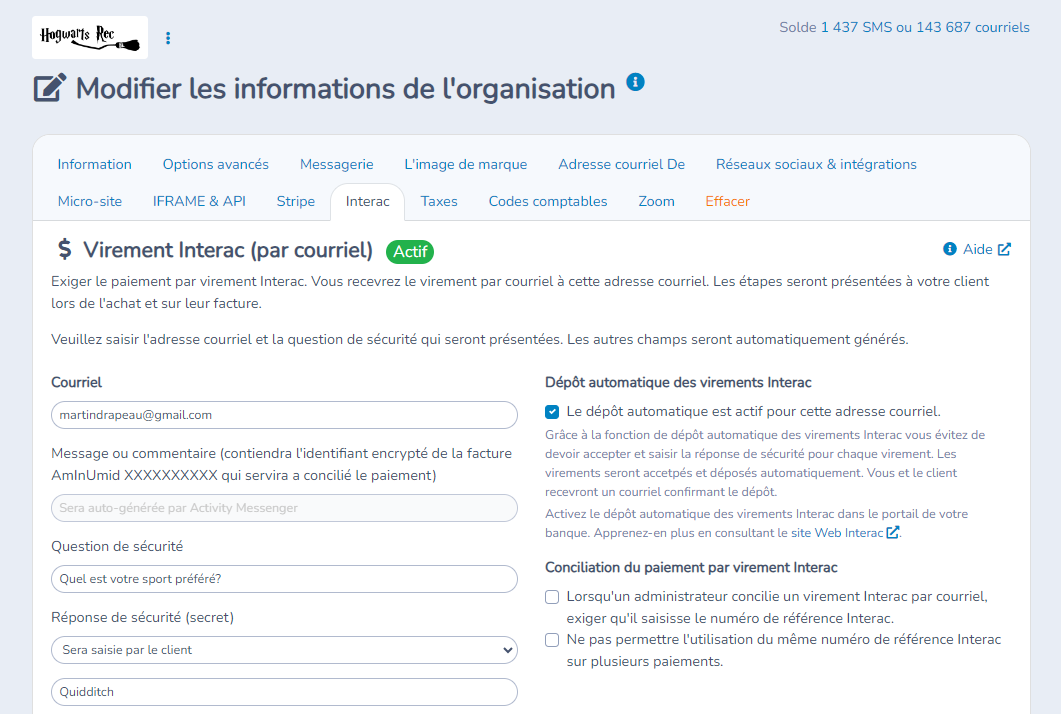Image resolution: width=1061 pixels, height=714 pixels.
Task: Click the SMS and courriels balance link
Action: click(925, 27)
